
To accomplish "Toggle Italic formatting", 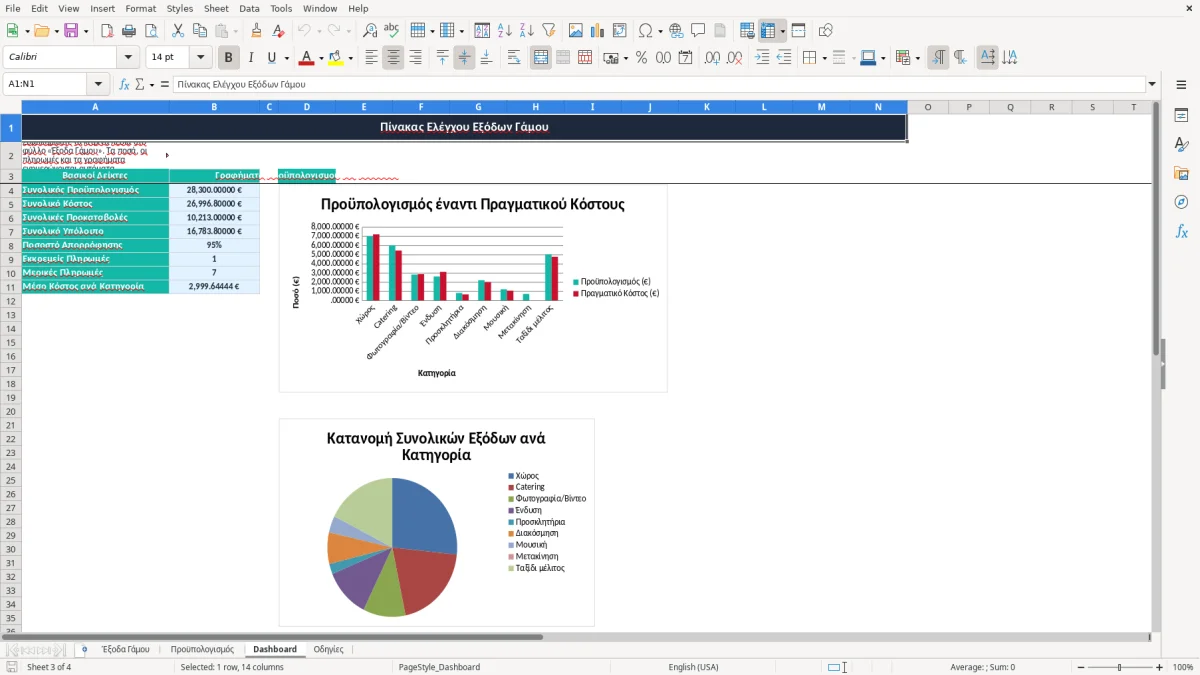I will 251,58.
